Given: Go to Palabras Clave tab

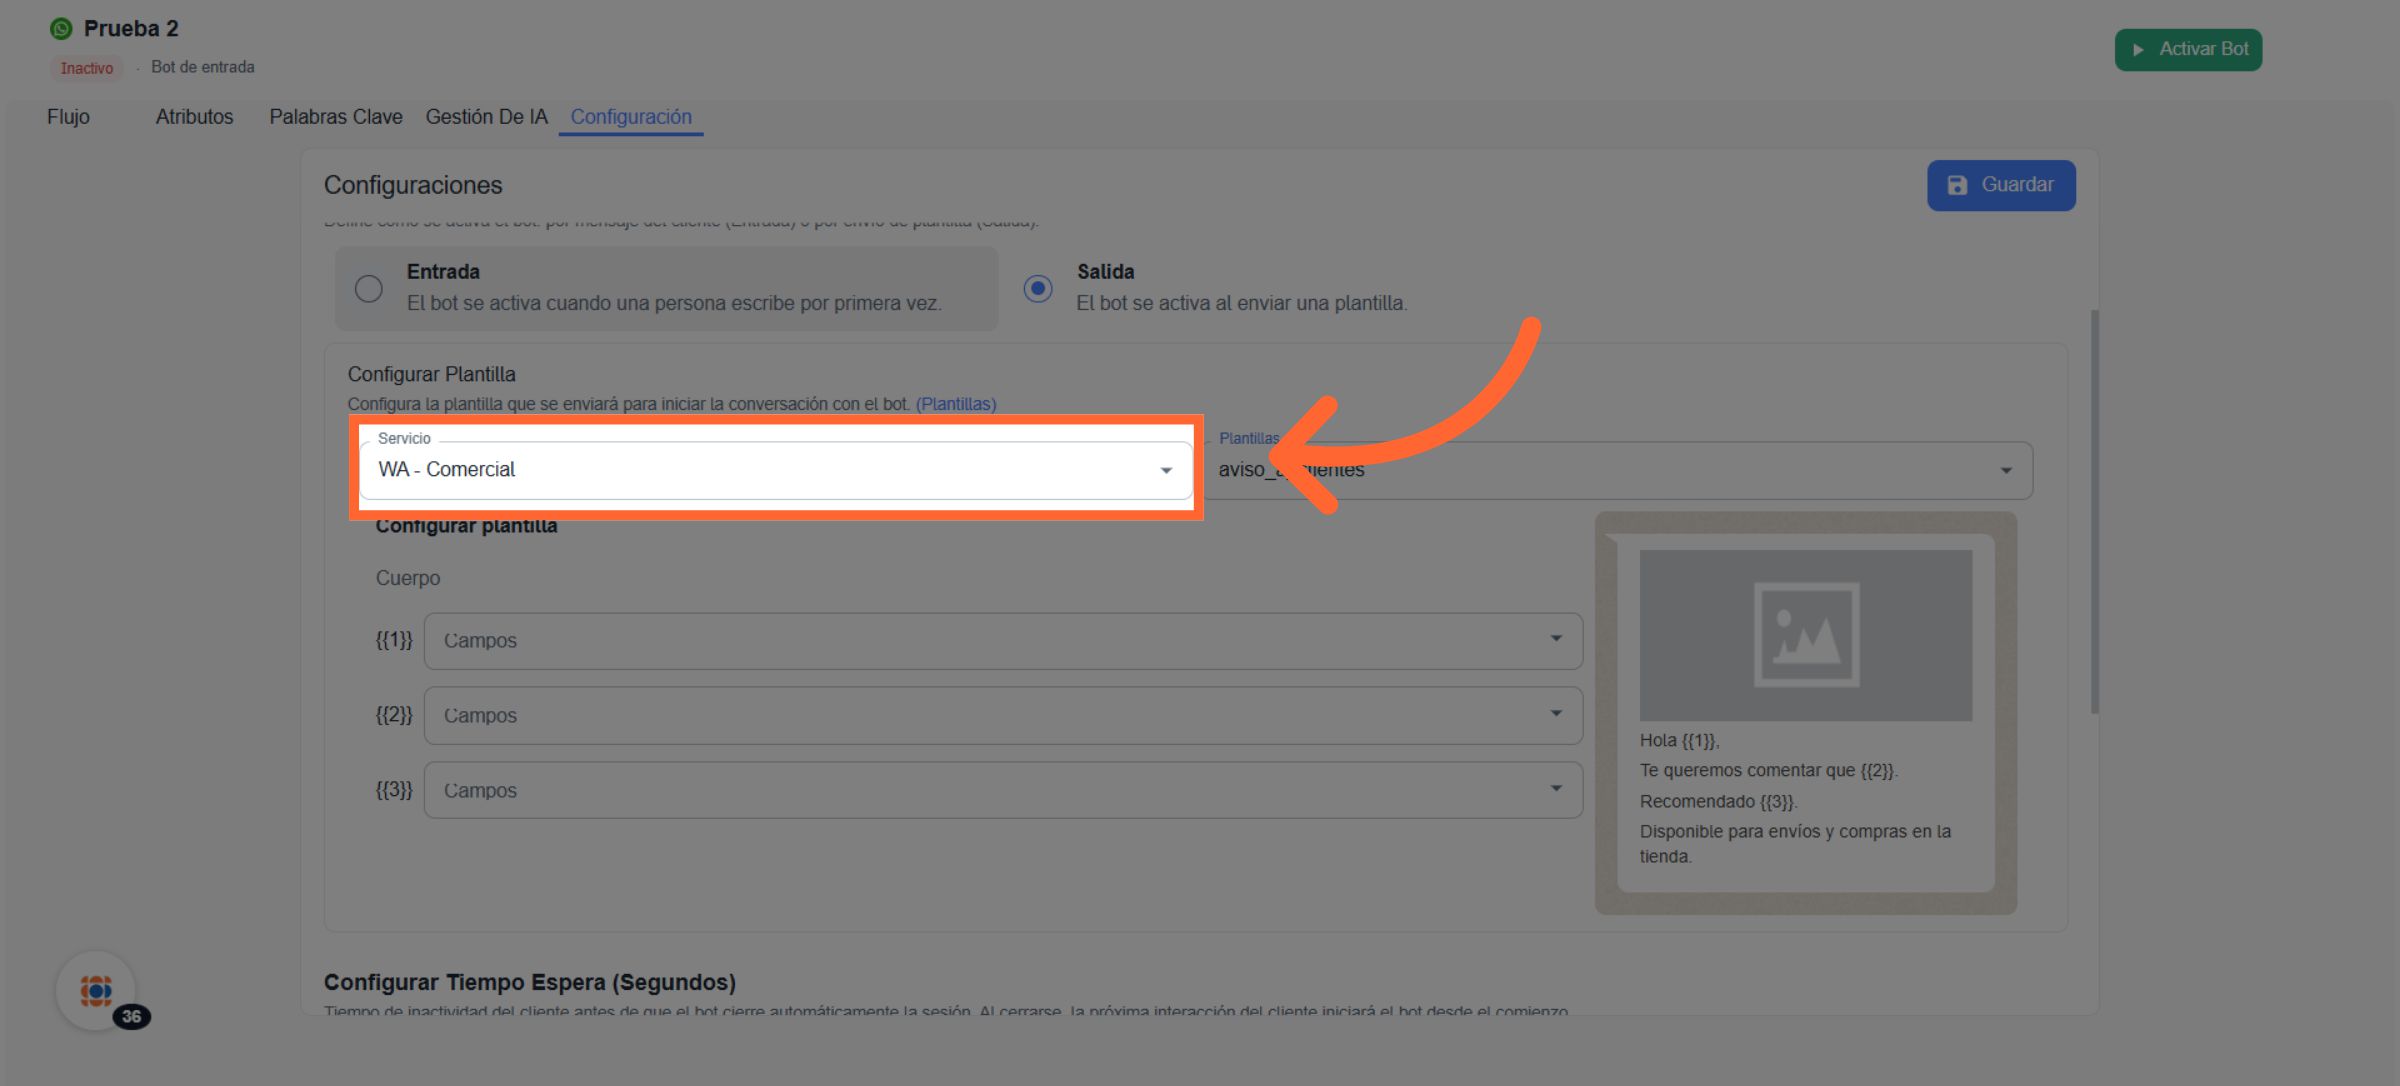Looking at the screenshot, I should (x=335, y=117).
